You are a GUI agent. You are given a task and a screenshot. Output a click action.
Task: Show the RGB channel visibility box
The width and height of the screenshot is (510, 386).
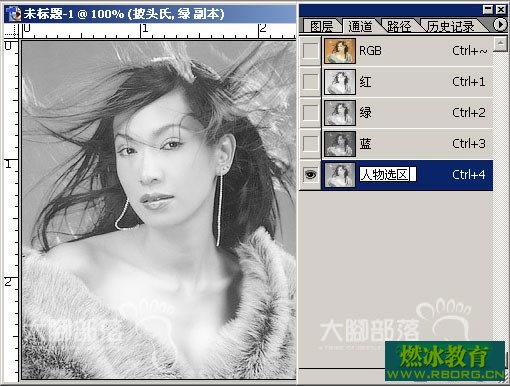tap(310, 51)
